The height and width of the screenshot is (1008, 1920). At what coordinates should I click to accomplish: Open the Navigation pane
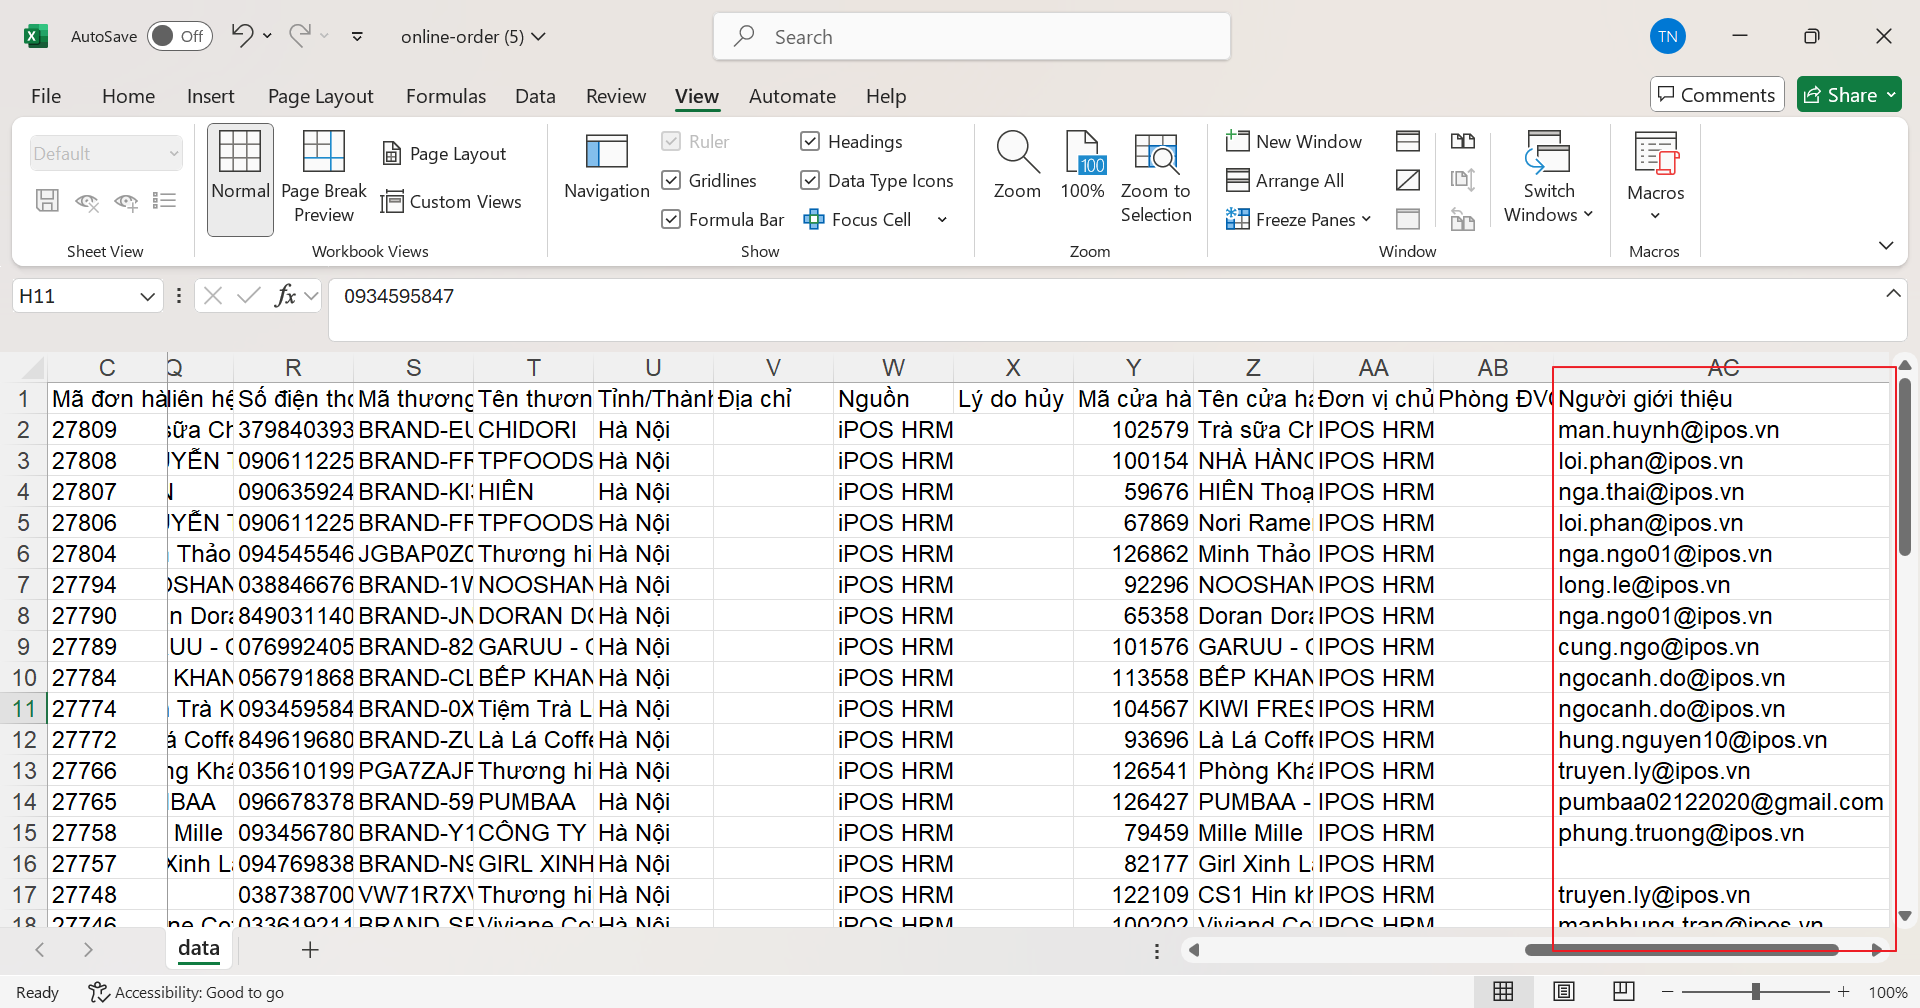tap(606, 168)
